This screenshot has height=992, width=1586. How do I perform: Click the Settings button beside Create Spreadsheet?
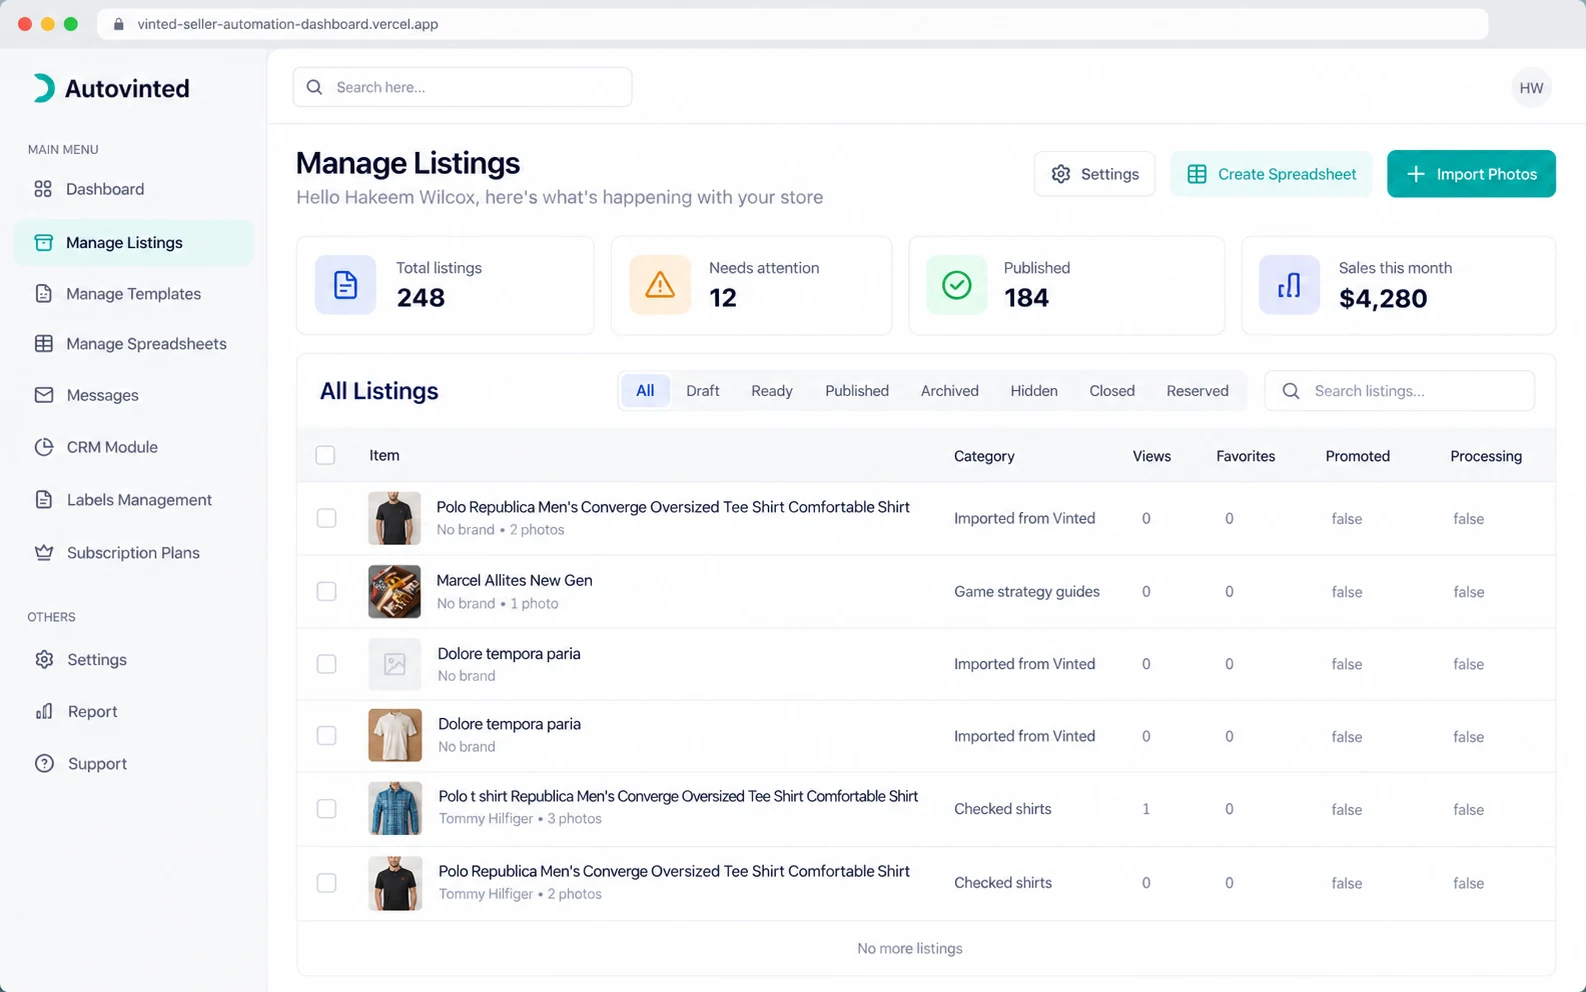click(1094, 174)
